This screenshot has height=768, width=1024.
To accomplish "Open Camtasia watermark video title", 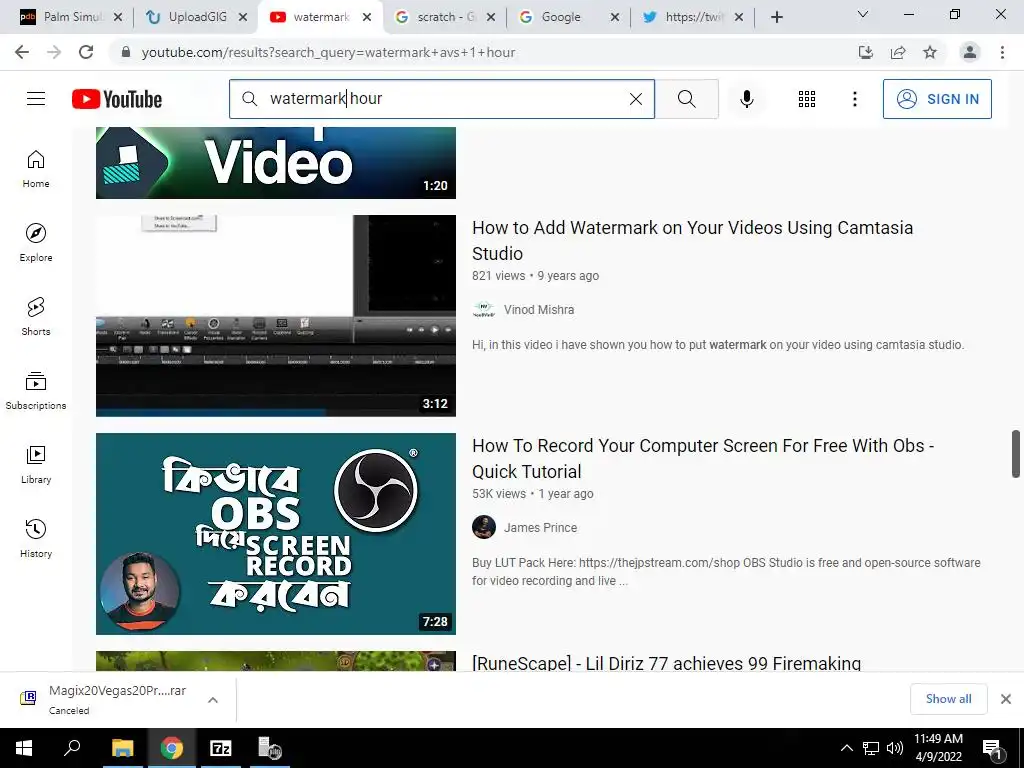I will coord(692,240).
